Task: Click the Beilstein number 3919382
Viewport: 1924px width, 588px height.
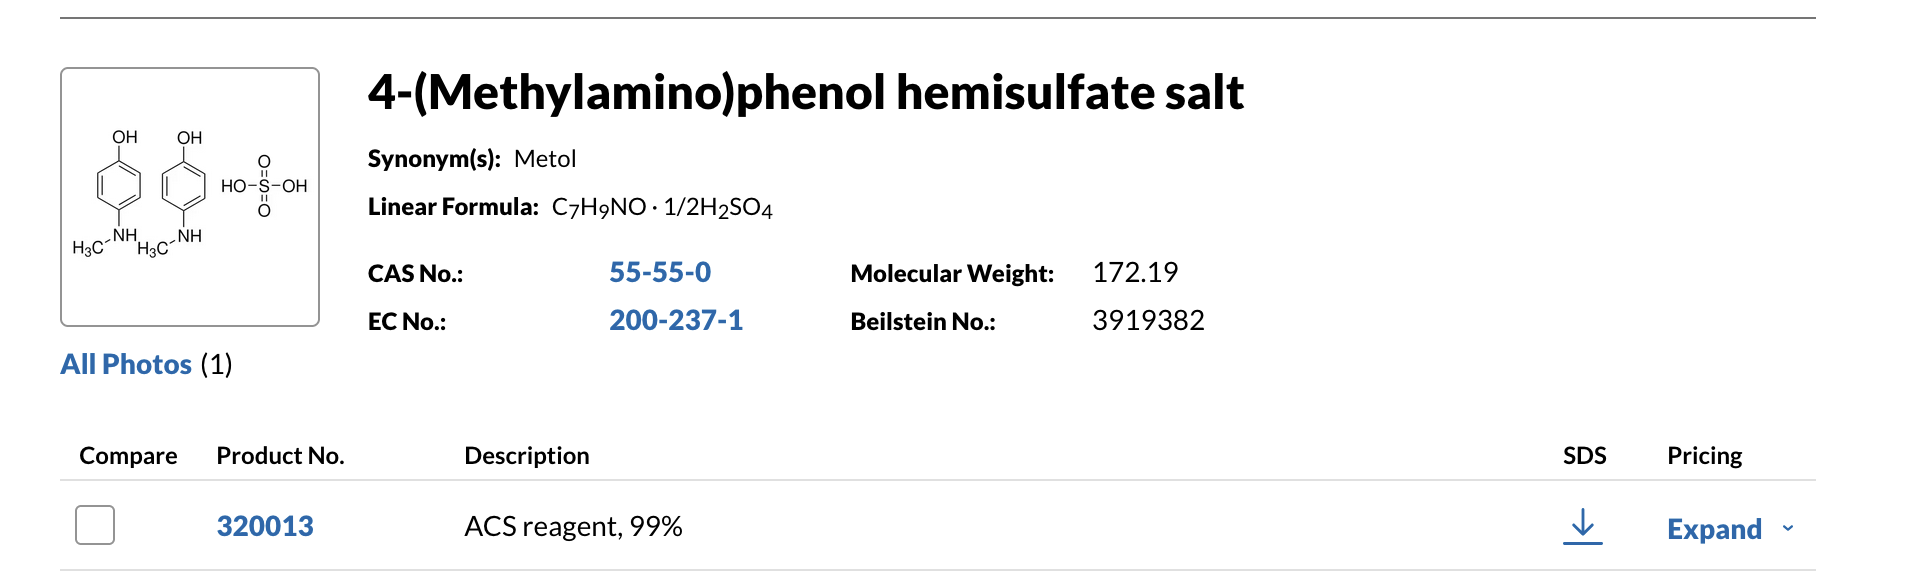Action: (x=1148, y=320)
